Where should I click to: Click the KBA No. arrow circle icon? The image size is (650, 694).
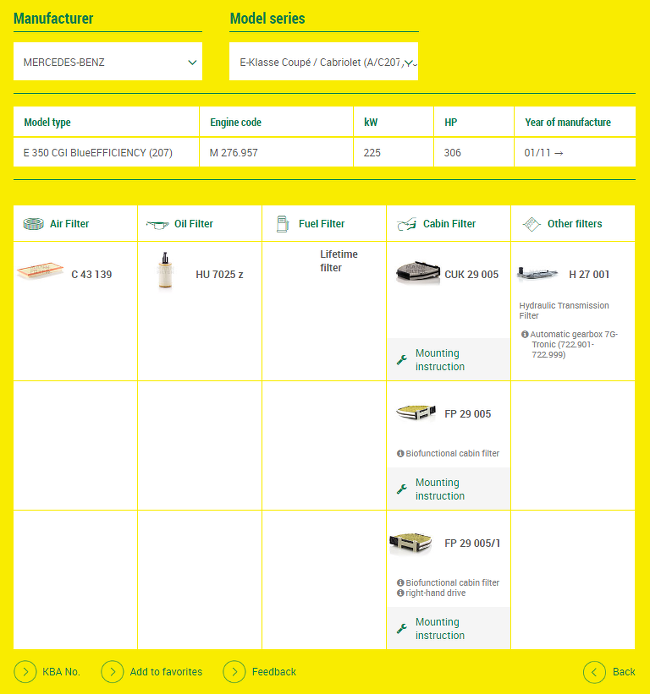25,672
